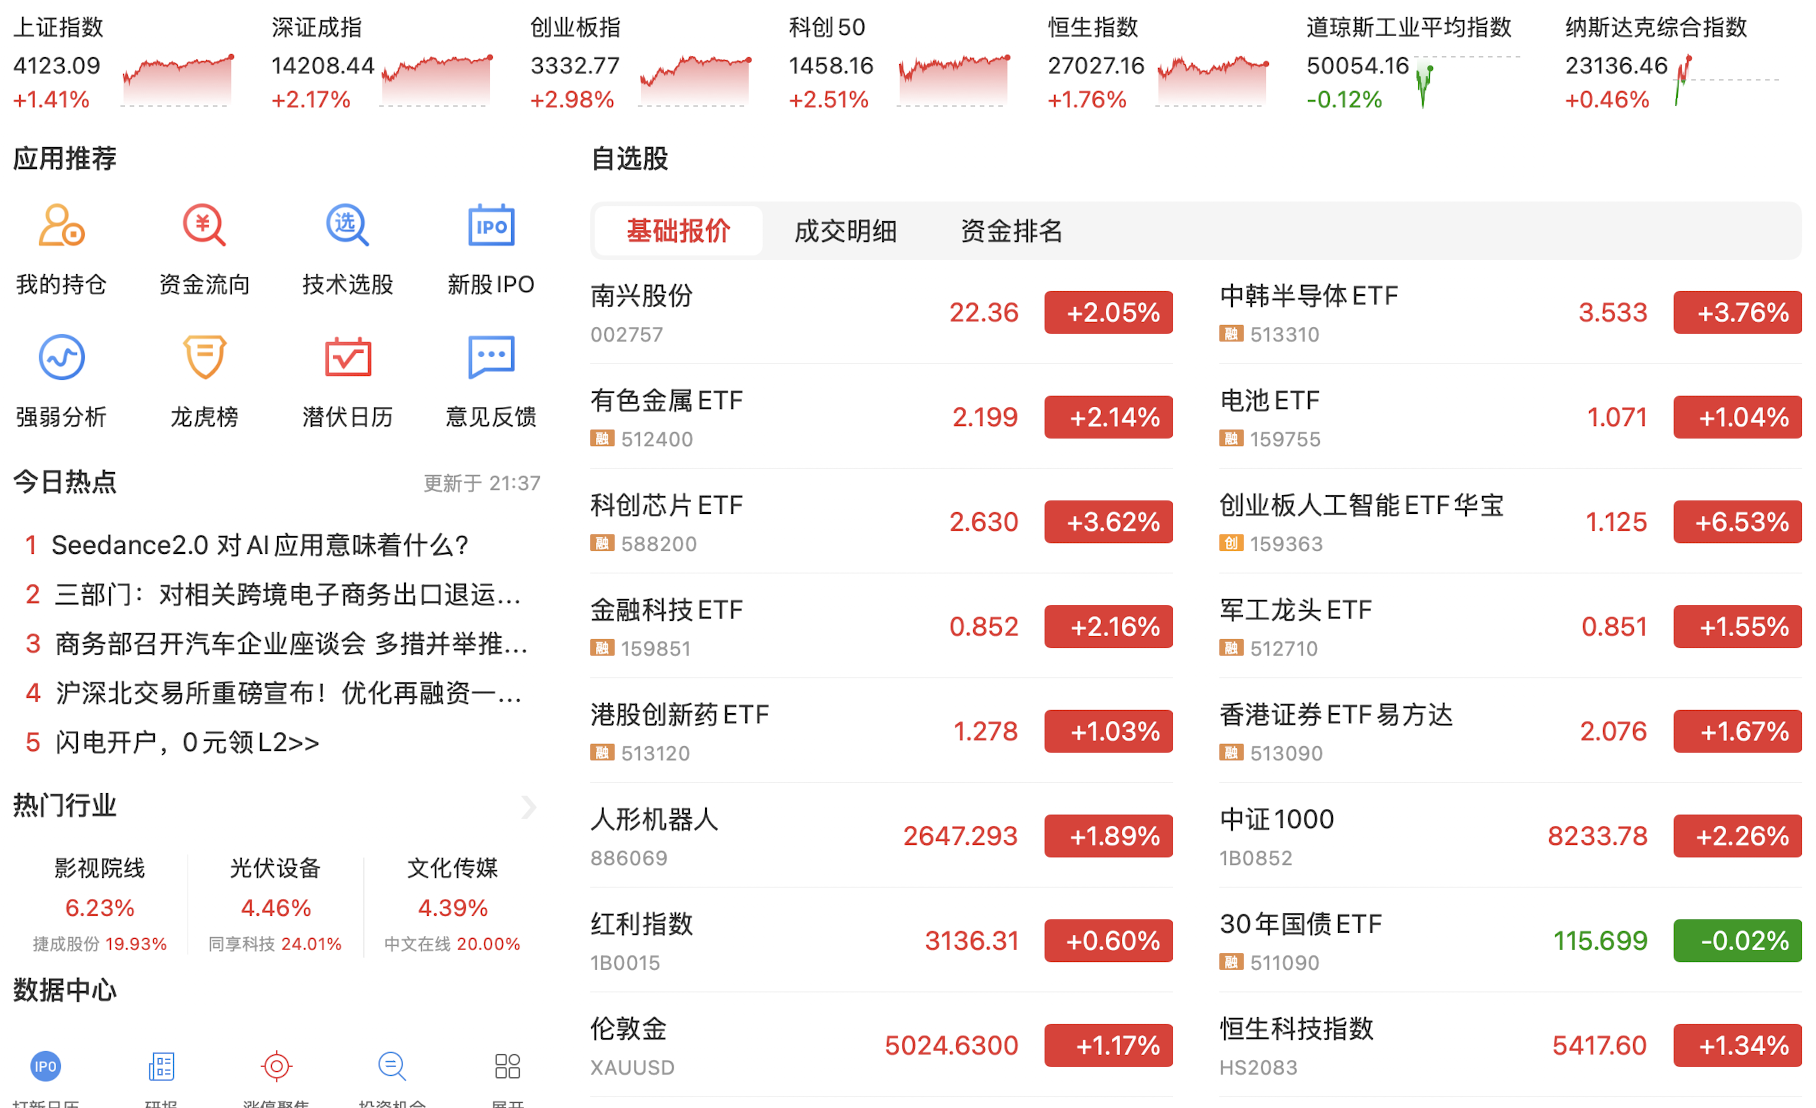Screen dimensions: 1816x1108
Task: Open the 新股IPO icon
Action: click(x=490, y=227)
